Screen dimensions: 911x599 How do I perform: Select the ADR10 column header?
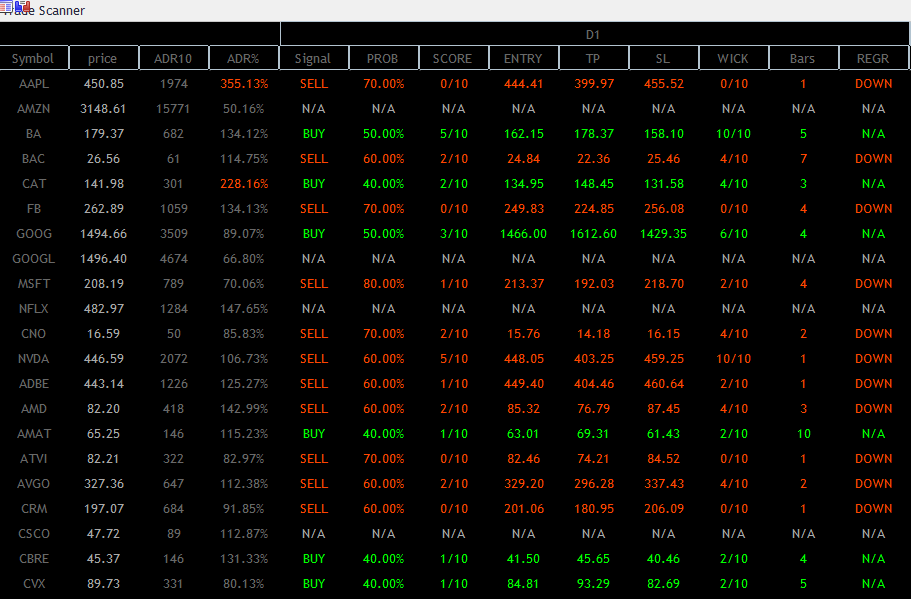[173, 59]
